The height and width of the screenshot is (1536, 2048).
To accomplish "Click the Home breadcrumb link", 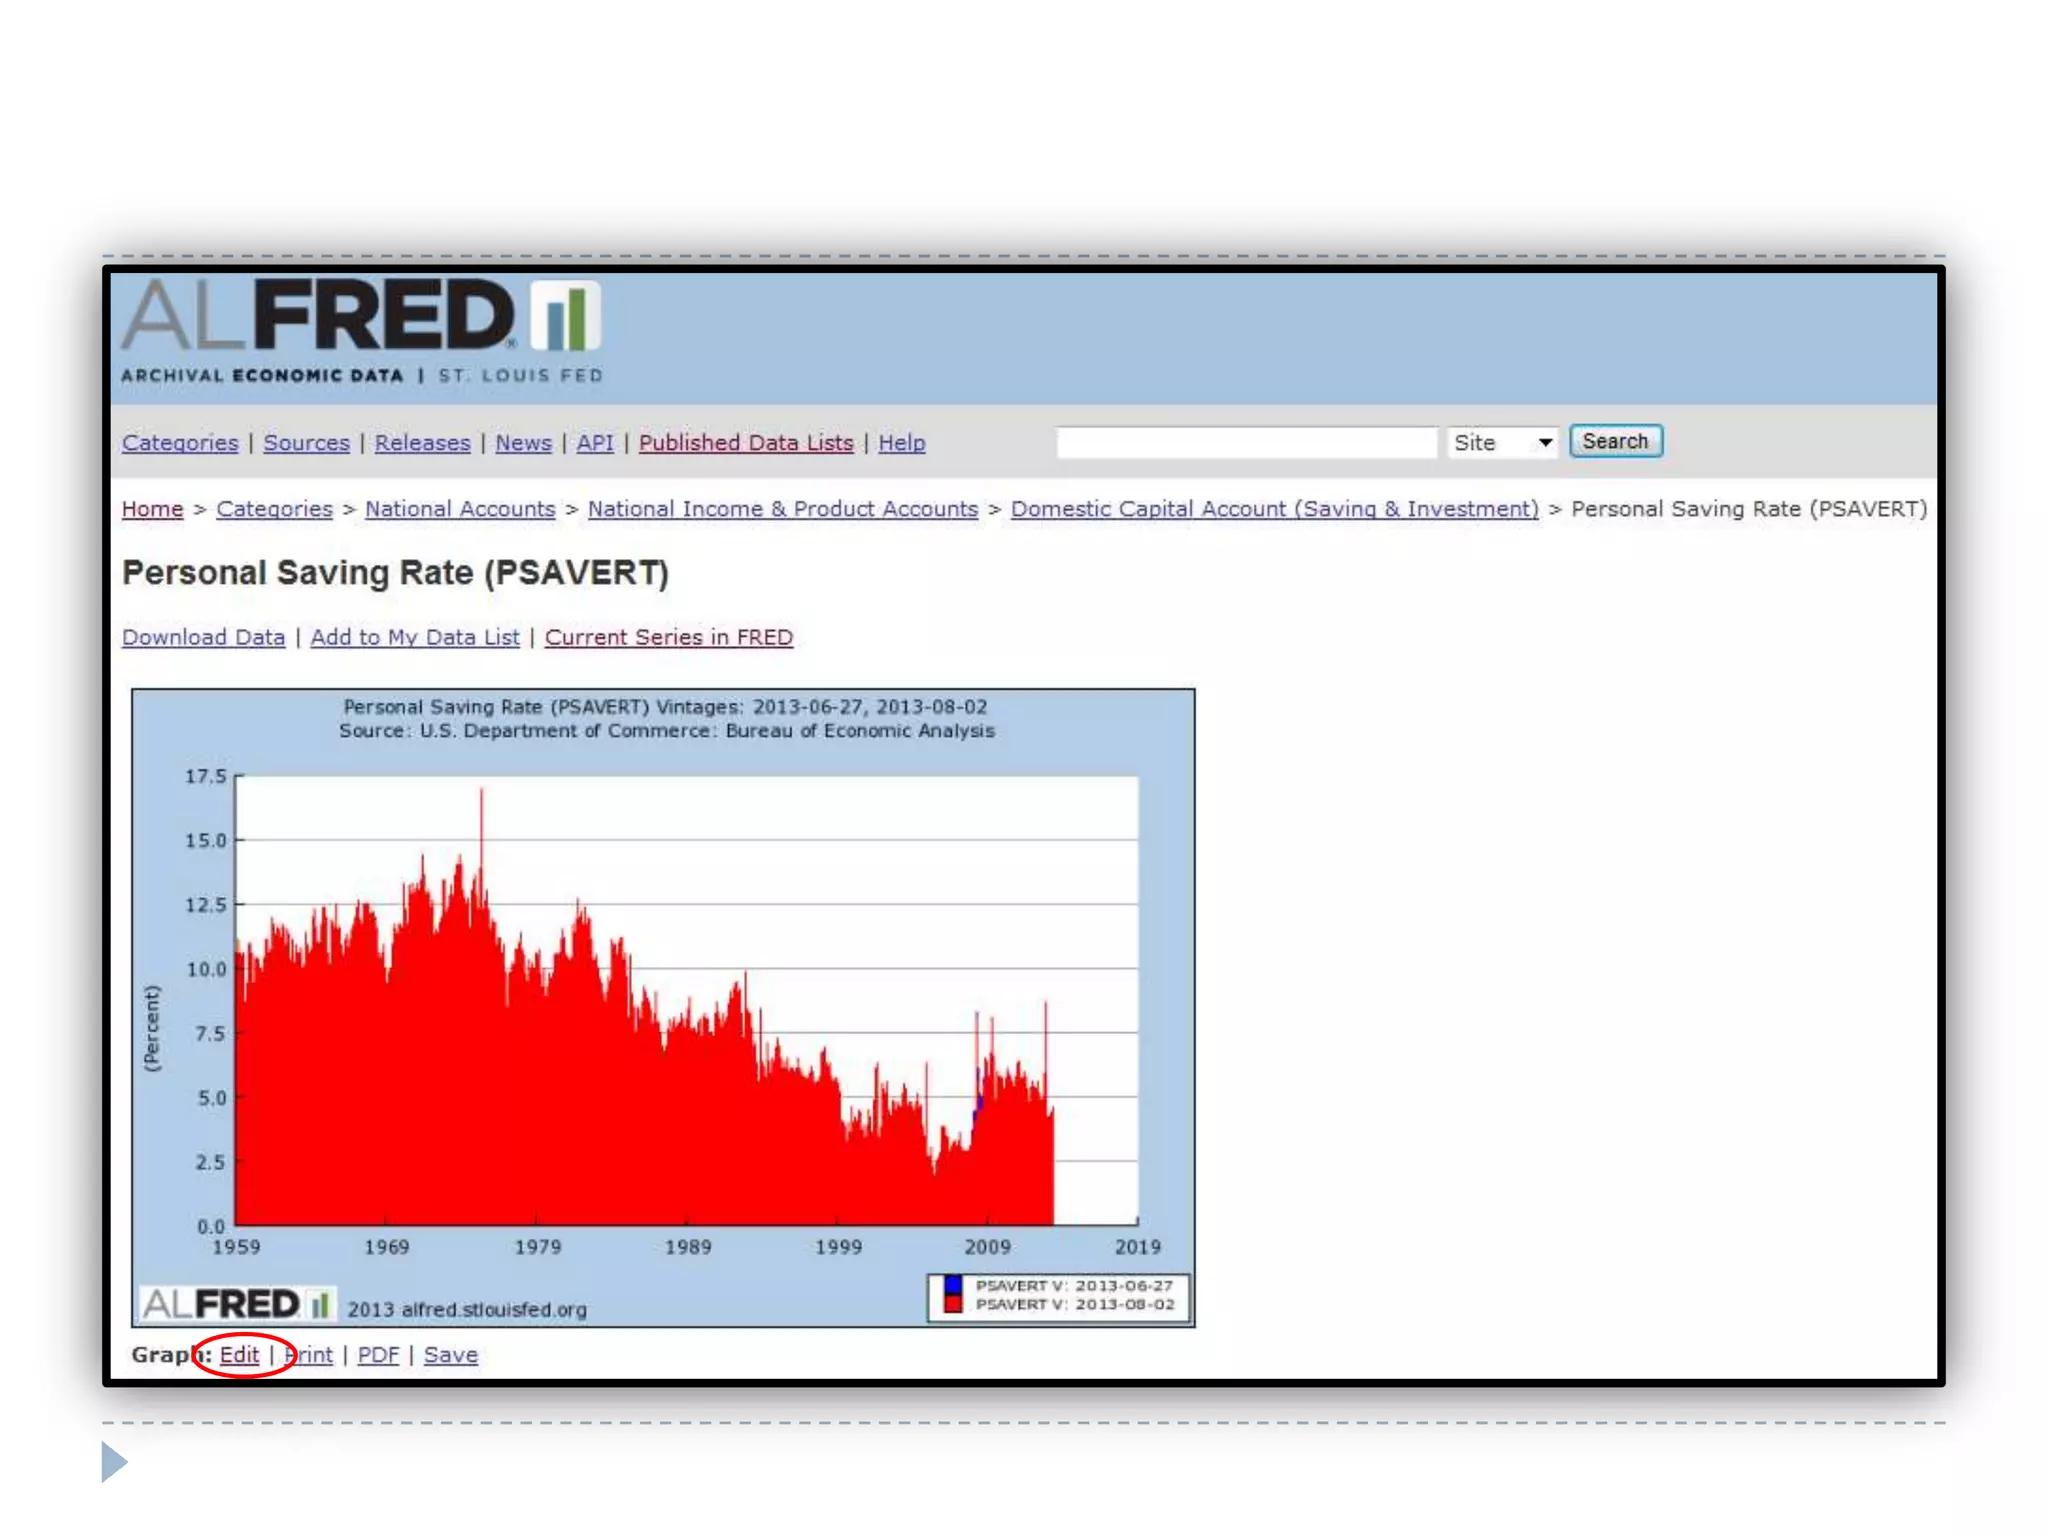I will 152,509.
